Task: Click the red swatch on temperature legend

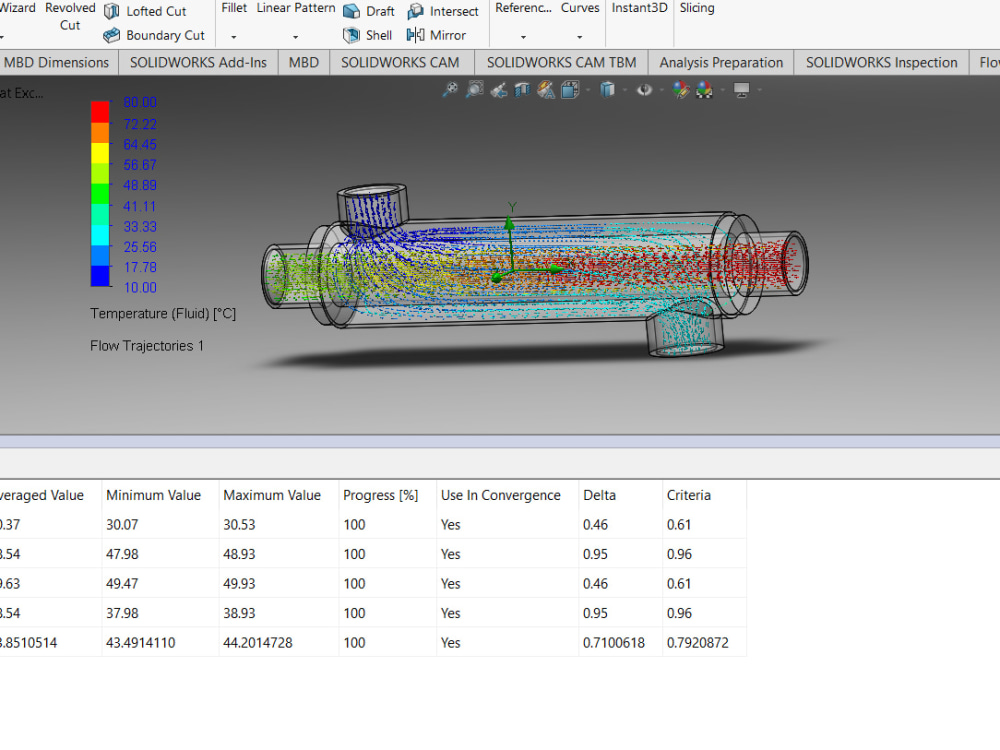Action: click(x=100, y=110)
